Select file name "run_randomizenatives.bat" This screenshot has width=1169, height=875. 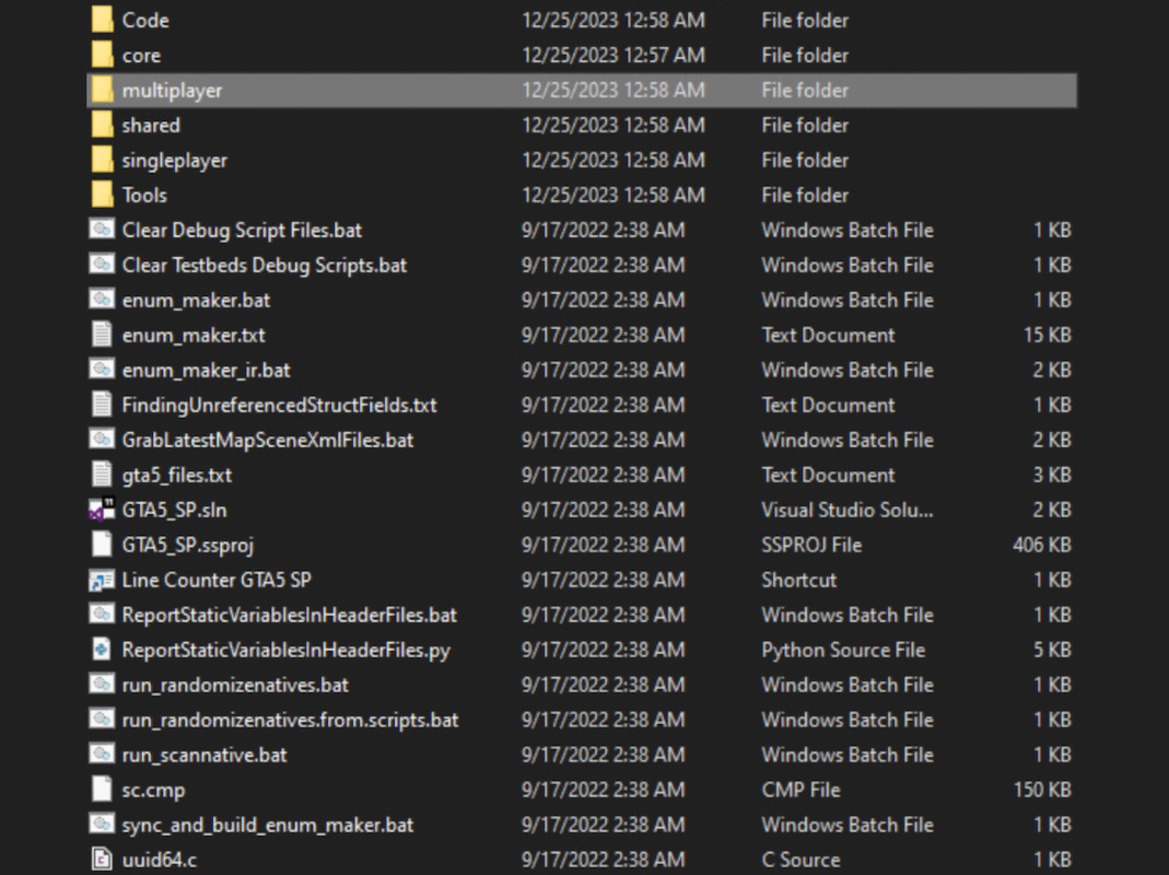pos(236,685)
